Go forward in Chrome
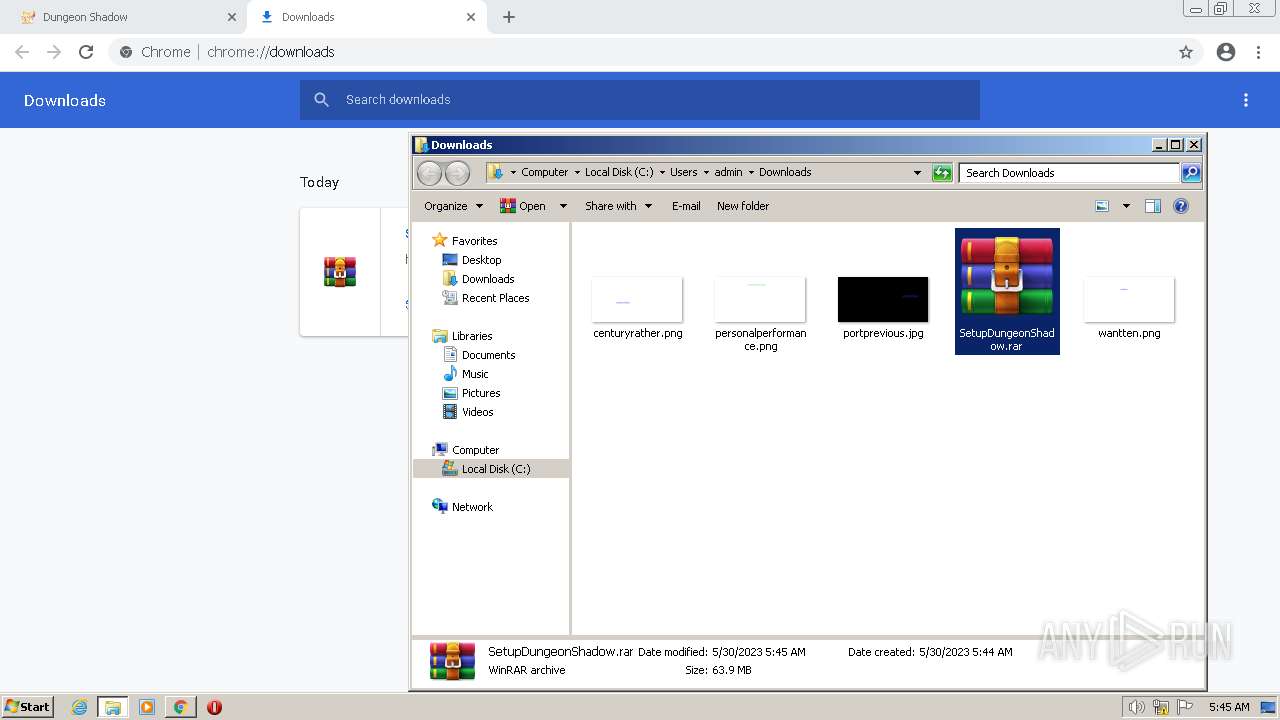 tap(54, 52)
